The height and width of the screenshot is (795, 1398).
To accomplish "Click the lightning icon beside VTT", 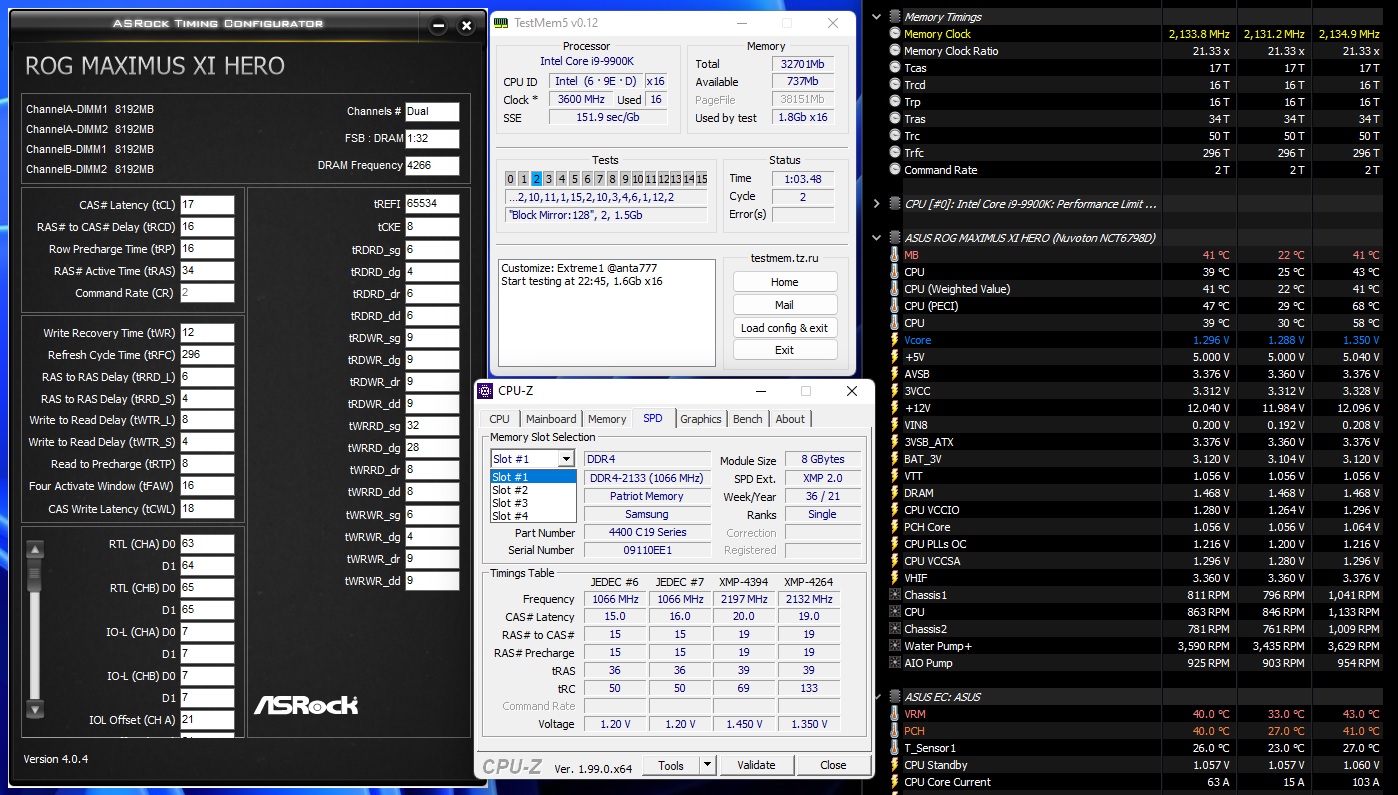I will [895, 476].
